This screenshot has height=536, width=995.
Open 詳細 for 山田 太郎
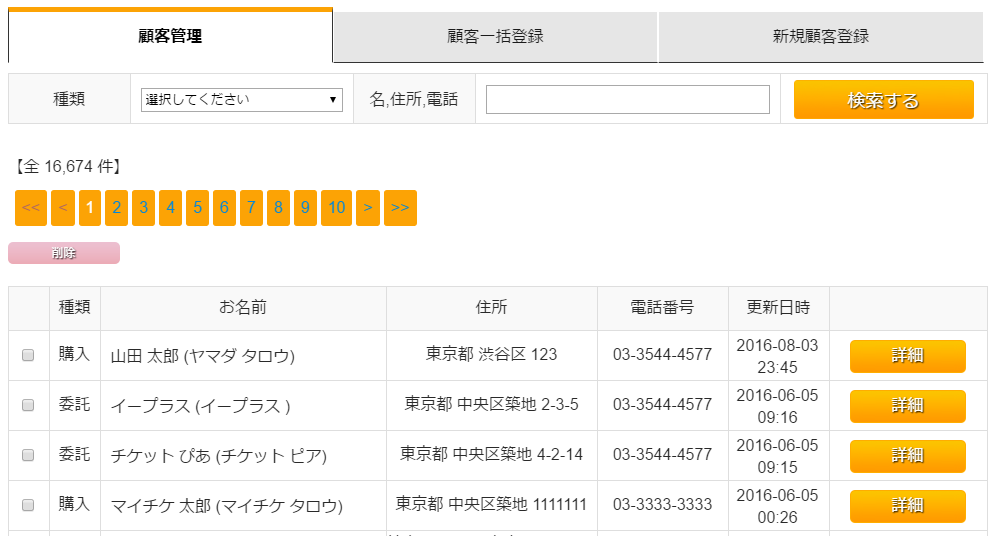[907, 356]
